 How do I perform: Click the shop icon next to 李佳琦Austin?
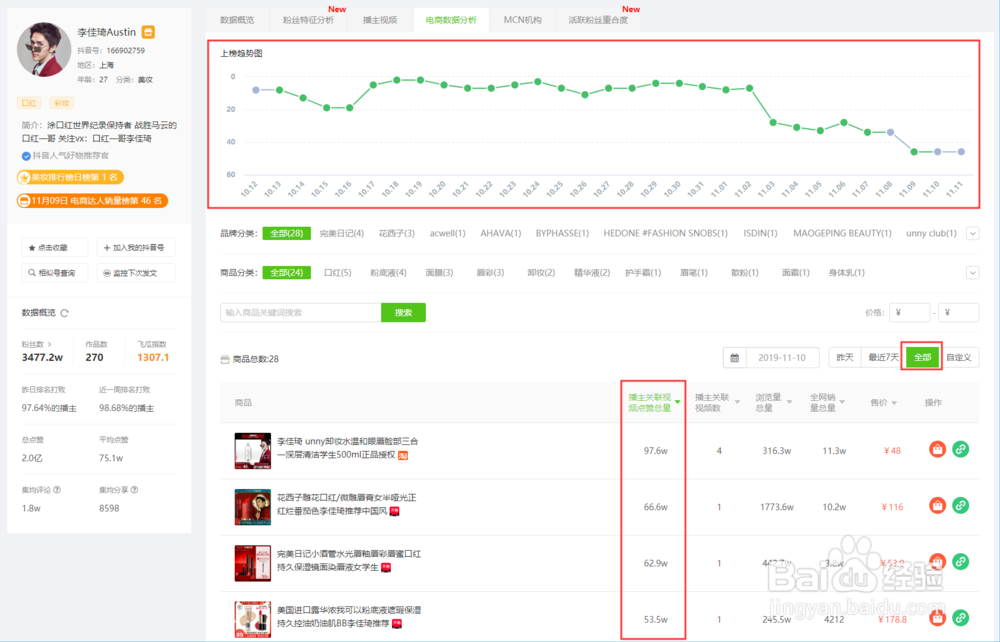148,32
